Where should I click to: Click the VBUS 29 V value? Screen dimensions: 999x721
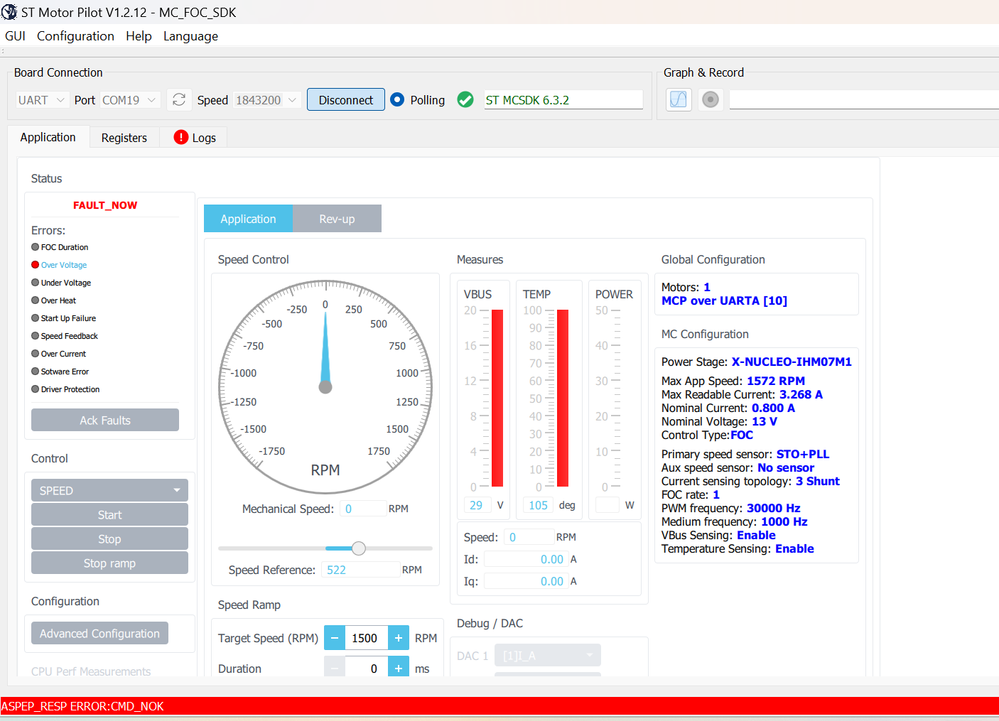(x=477, y=505)
